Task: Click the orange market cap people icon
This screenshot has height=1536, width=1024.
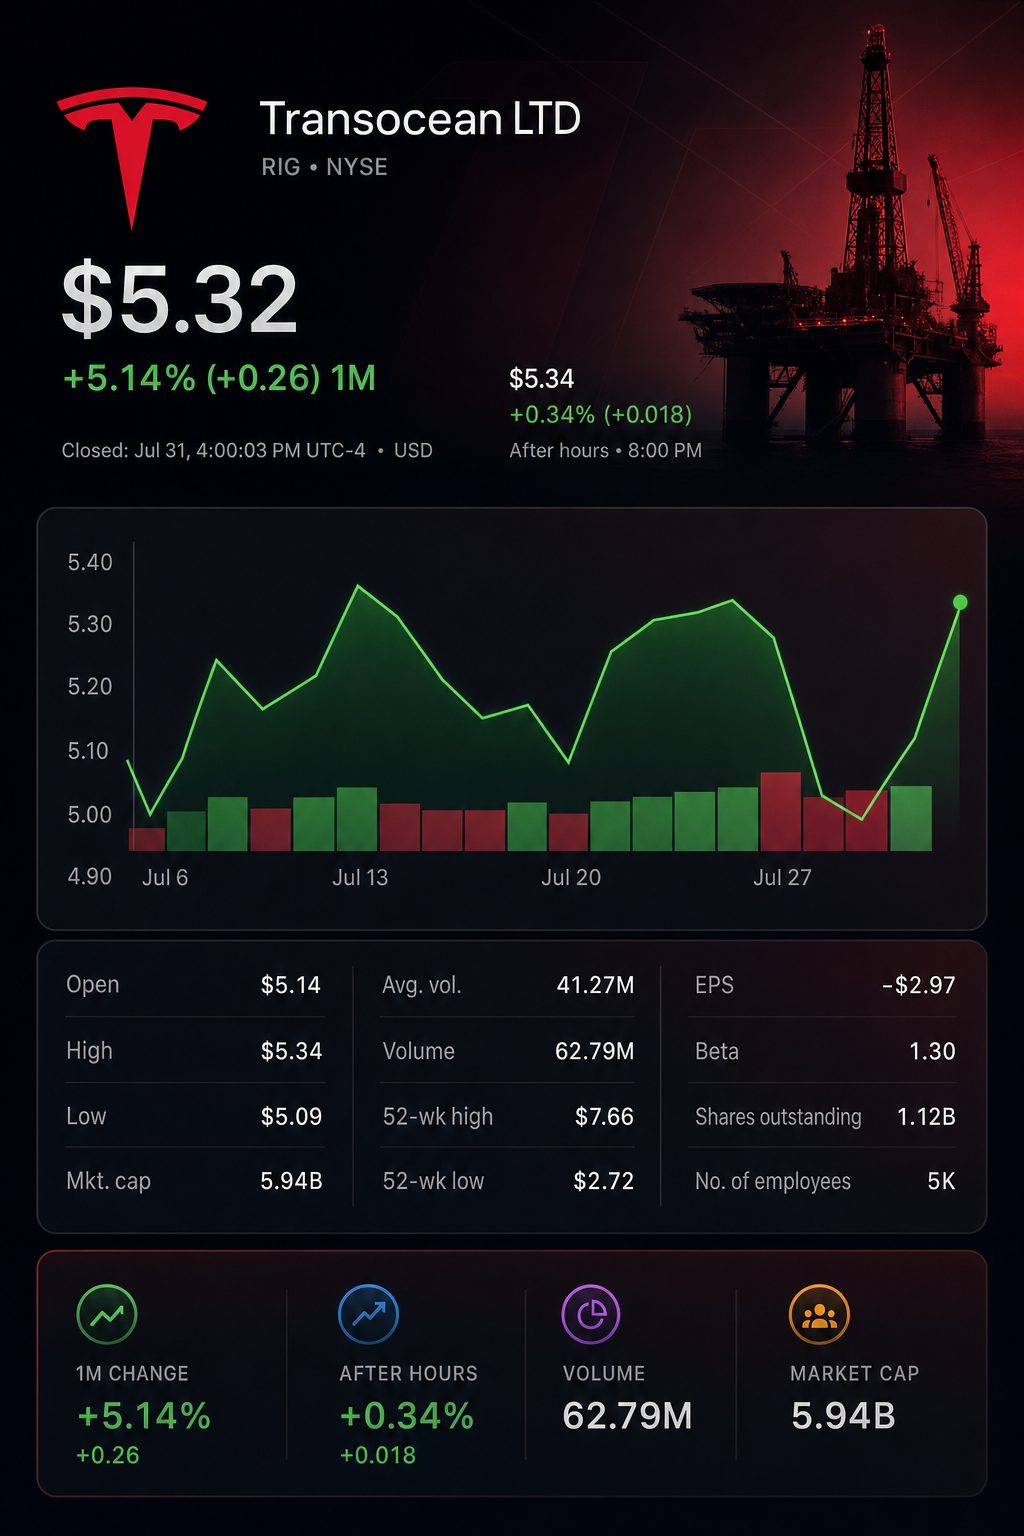Action: click(x=819, y=1314)
